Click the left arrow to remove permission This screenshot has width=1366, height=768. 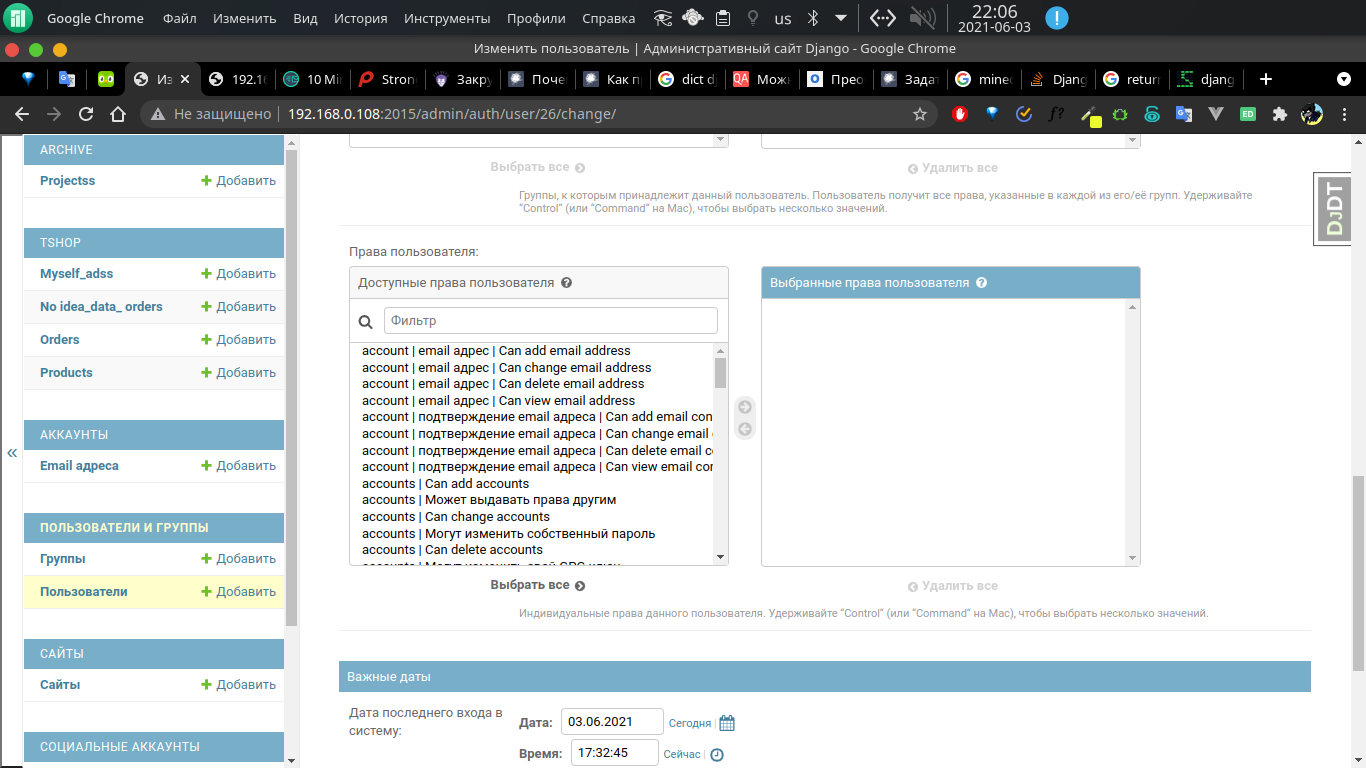pyautogui.click(x=745, y=430)
